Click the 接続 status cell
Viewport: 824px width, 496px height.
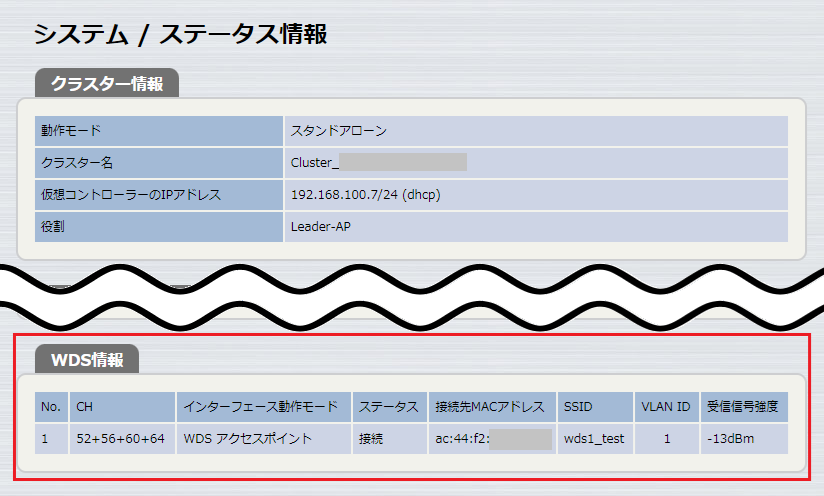pyautogui.click(x=390, y=439)
